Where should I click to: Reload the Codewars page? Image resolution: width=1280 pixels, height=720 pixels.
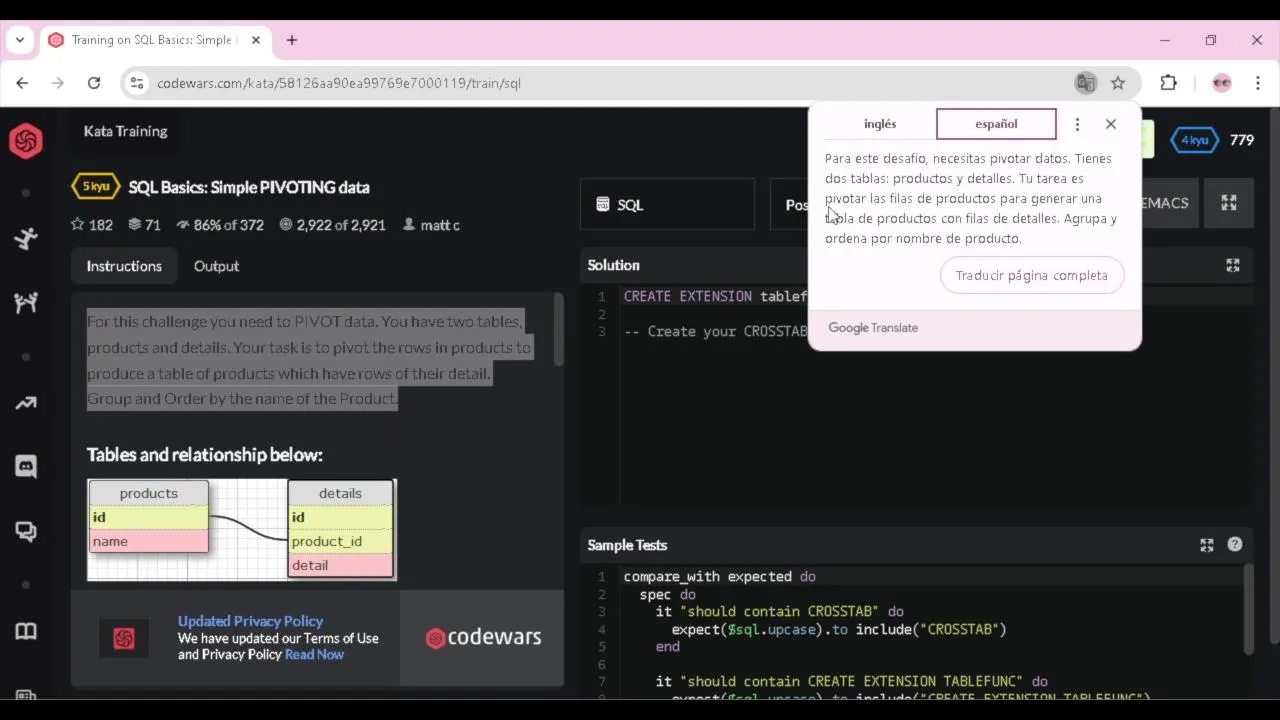pyautogui.click(x=94, y=83)
